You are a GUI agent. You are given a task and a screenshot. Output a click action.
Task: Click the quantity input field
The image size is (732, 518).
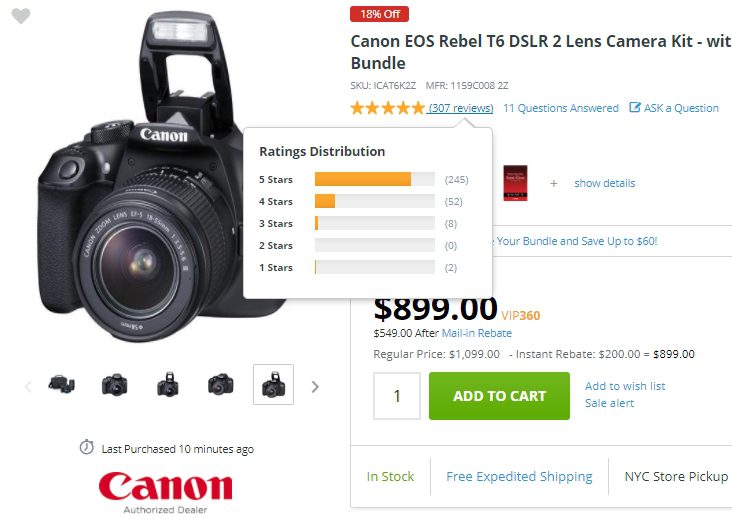coord(396,396)
